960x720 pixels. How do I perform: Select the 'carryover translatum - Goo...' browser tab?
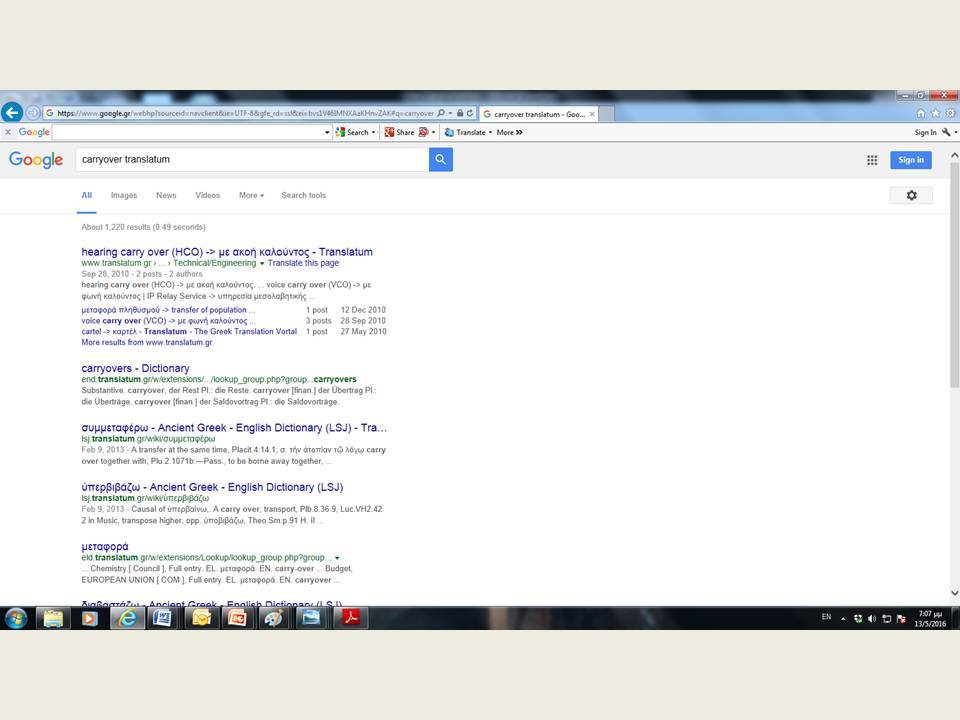coord(538,114)
